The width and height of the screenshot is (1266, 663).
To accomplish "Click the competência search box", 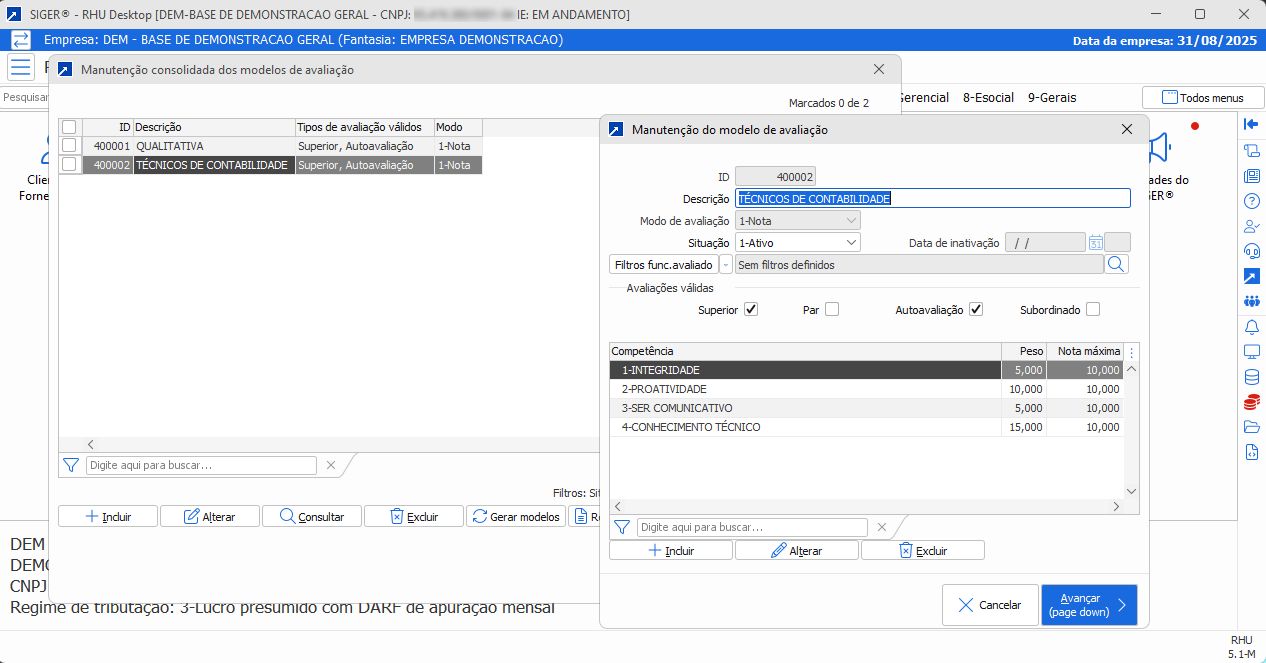I will point(752,527).
